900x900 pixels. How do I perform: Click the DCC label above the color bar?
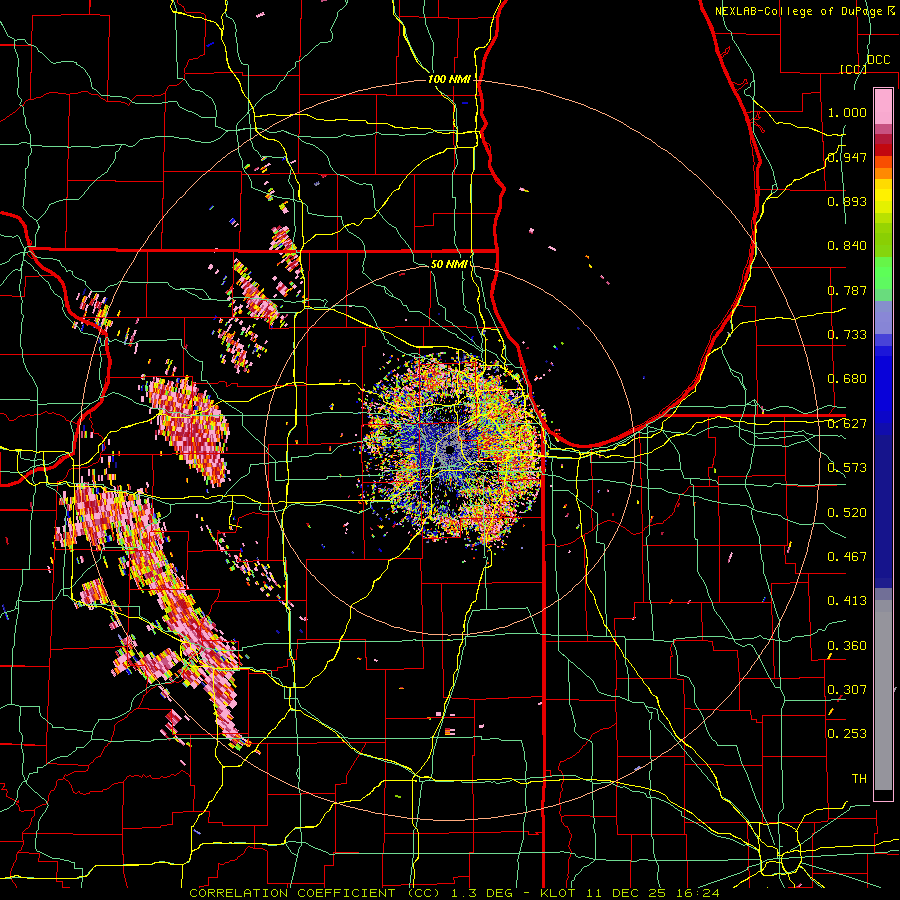click(x=878, y=60)
